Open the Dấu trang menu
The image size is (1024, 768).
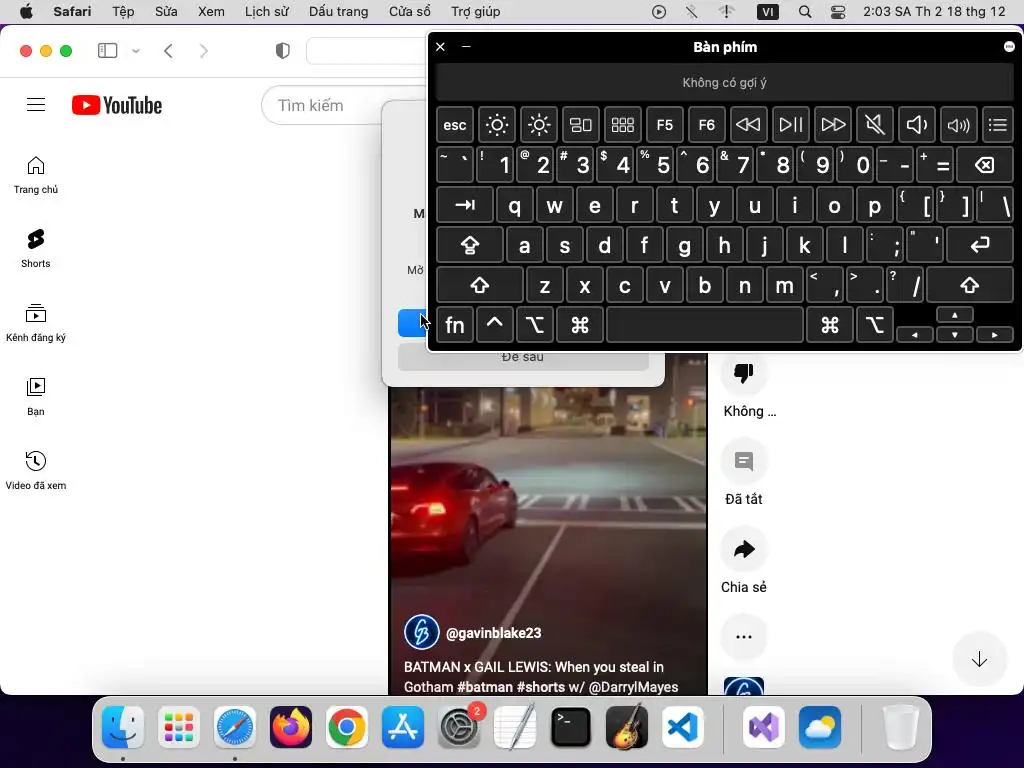click(x=338, y=12)
